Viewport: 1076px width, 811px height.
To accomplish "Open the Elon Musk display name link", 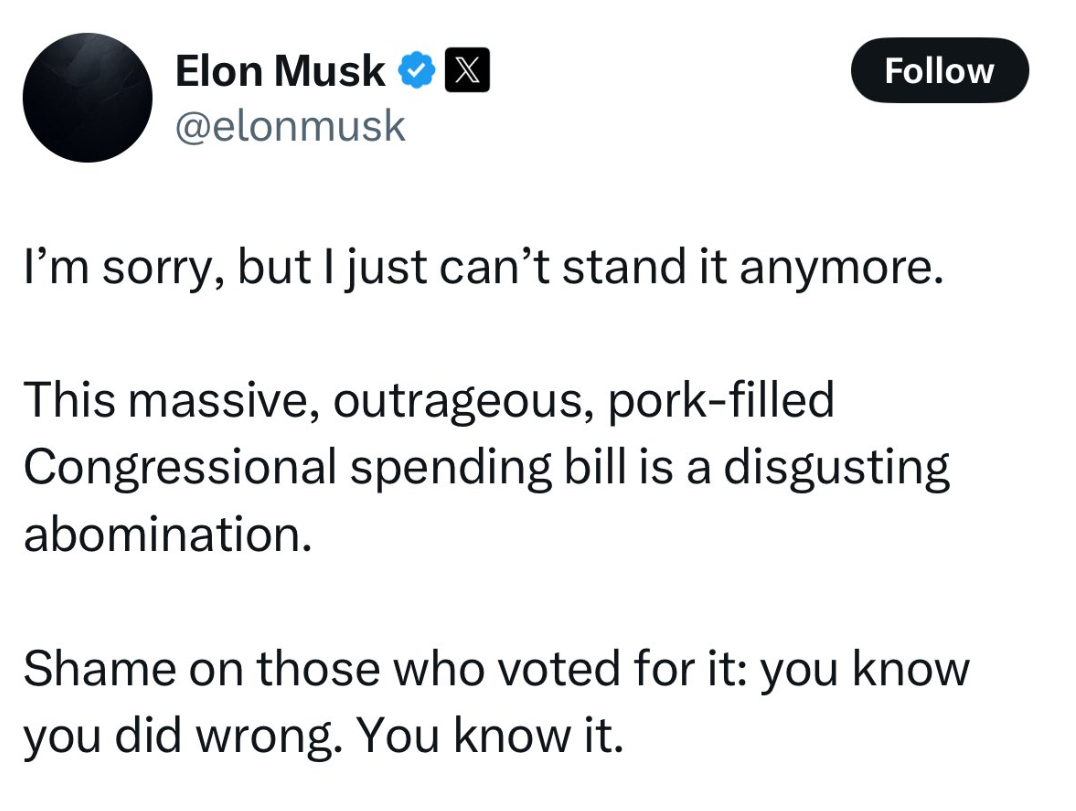I will pyautogui.click(x=280, y=71).
